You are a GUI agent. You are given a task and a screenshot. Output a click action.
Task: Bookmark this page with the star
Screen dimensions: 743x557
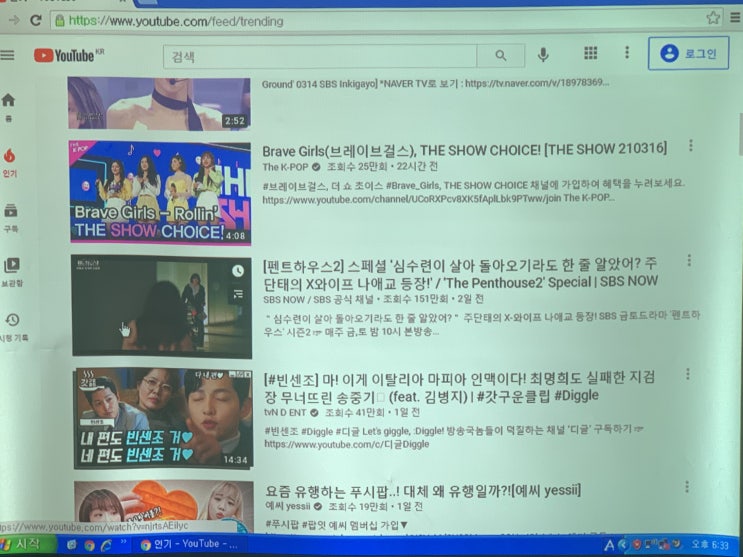[x=713, y=18]
